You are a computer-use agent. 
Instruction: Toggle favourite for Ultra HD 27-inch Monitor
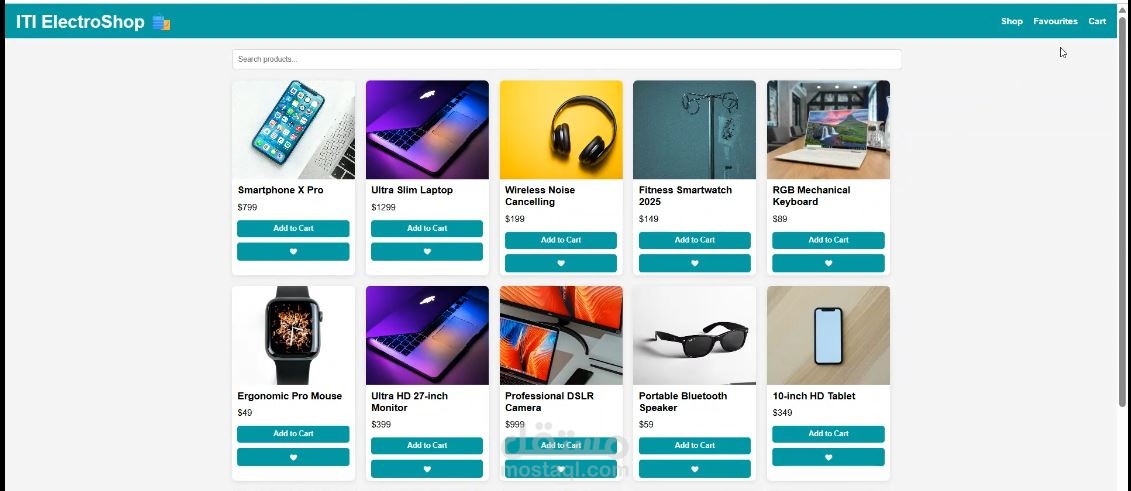pos(427,469)
